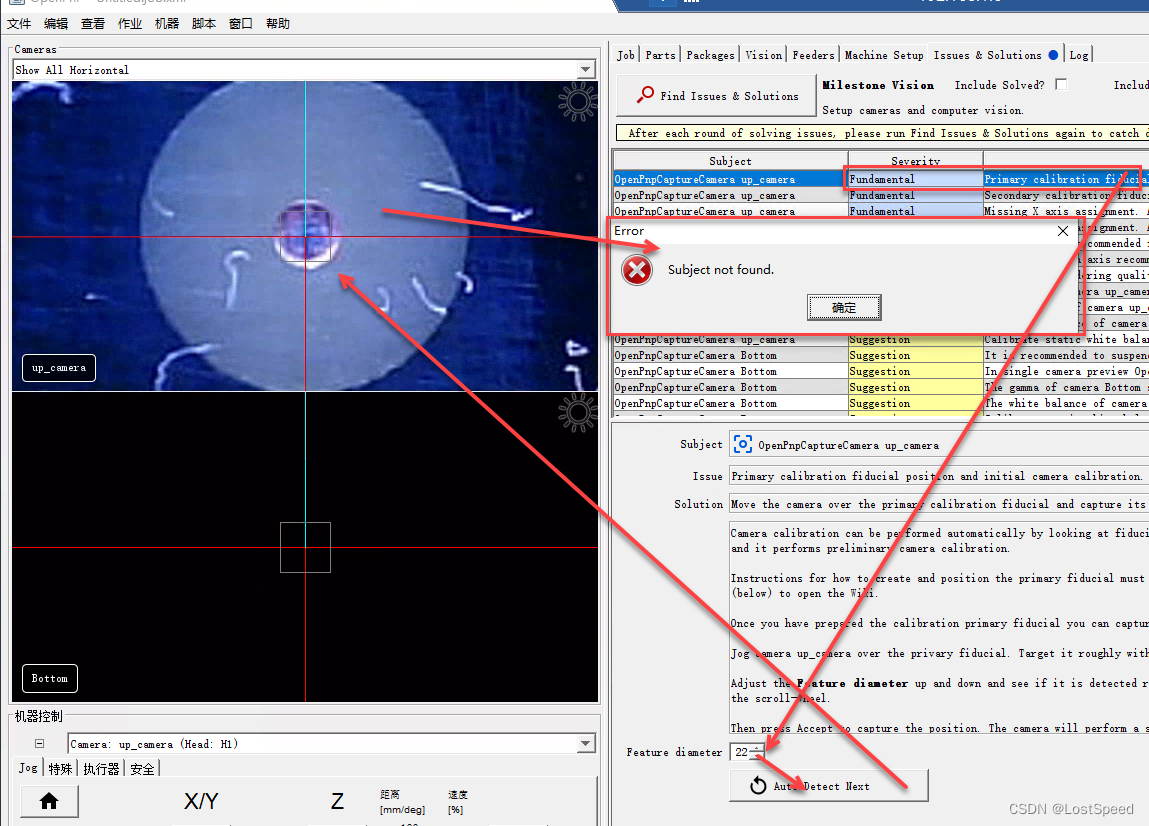Click the camera subject icon beside OpenPnpCaptureCamera up_camera
Screen dimensions: 1149x826
(x=742, y=444)
